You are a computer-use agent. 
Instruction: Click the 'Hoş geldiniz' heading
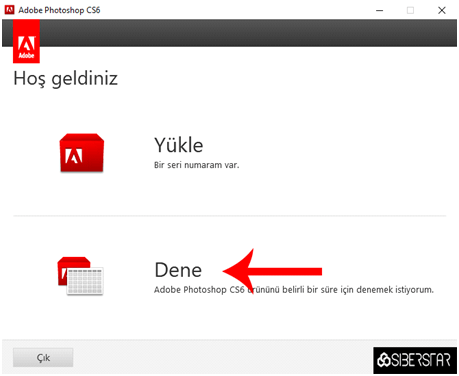66,79
